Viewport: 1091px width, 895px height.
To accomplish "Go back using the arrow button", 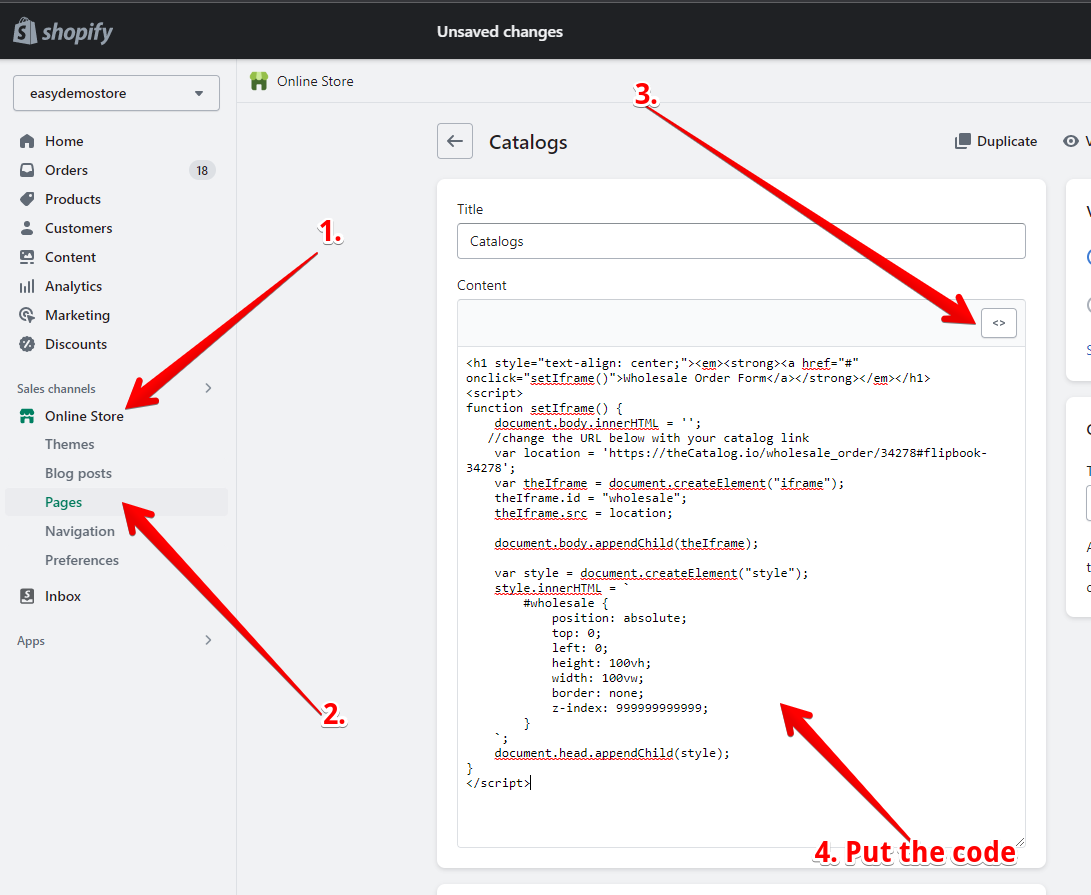I will click(x=455, y=141).
